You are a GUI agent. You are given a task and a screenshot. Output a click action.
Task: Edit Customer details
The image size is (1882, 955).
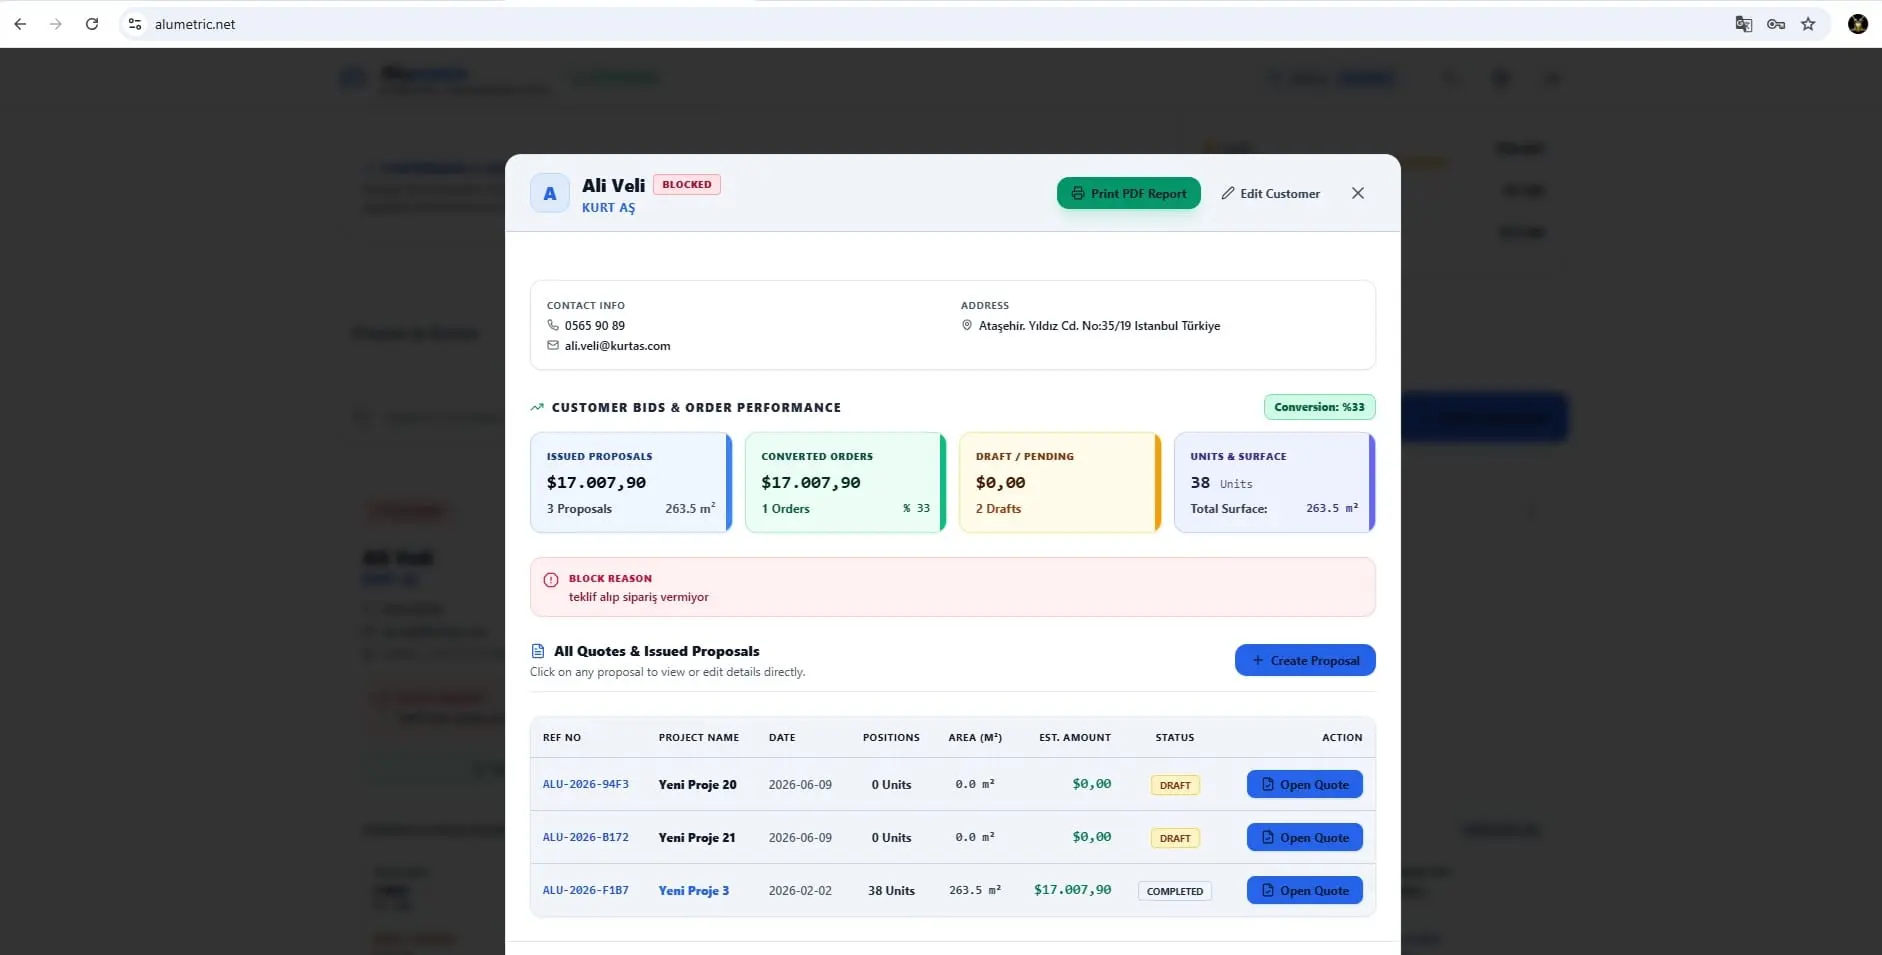tap(1270, 193)
